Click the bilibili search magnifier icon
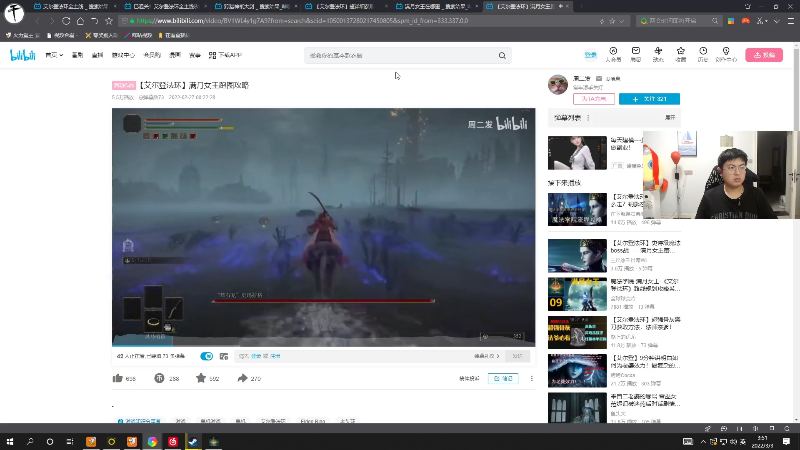The width and height of the screenshot is (800, 450). click(502, 56)
